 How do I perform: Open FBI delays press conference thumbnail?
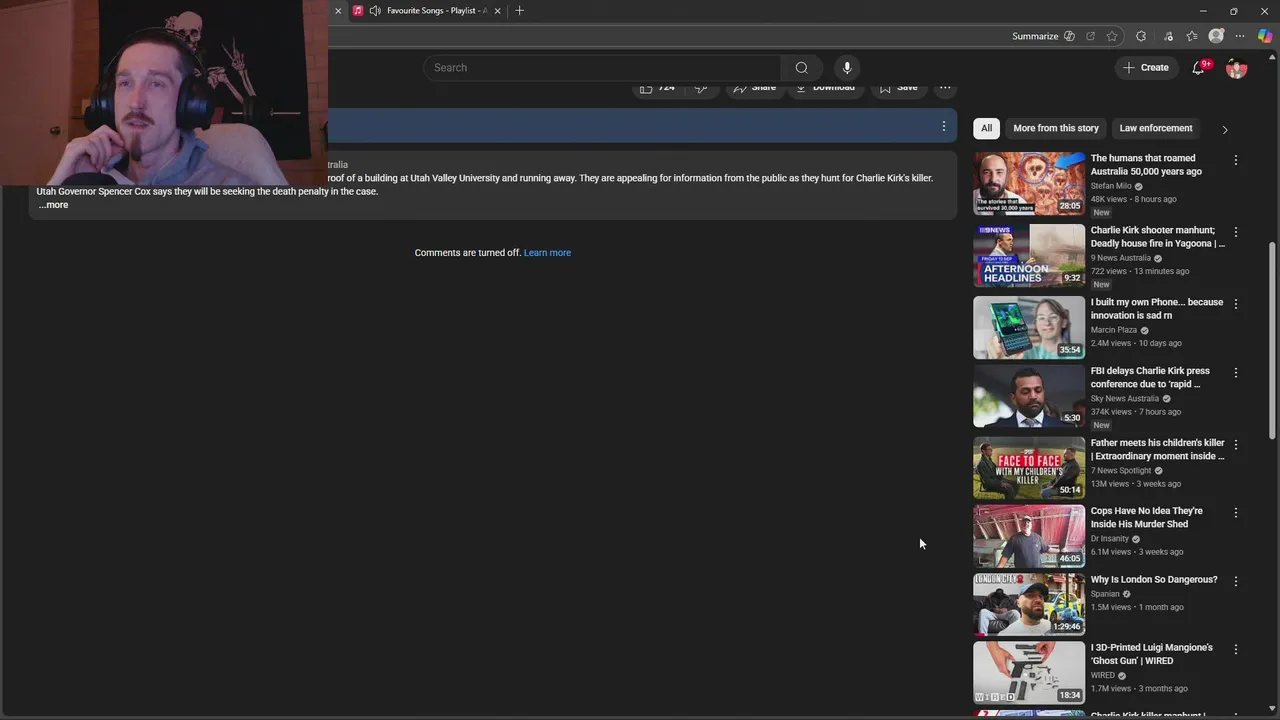click(x=1029, y=397)
